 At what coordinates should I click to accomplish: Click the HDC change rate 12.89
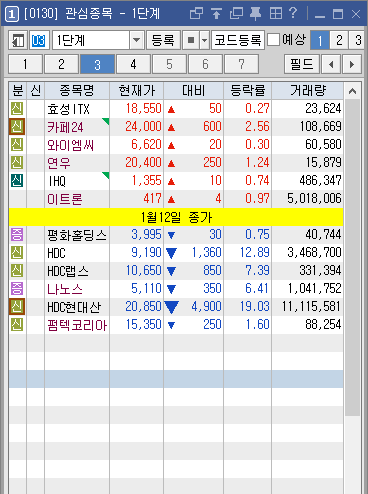coord(255,252)
